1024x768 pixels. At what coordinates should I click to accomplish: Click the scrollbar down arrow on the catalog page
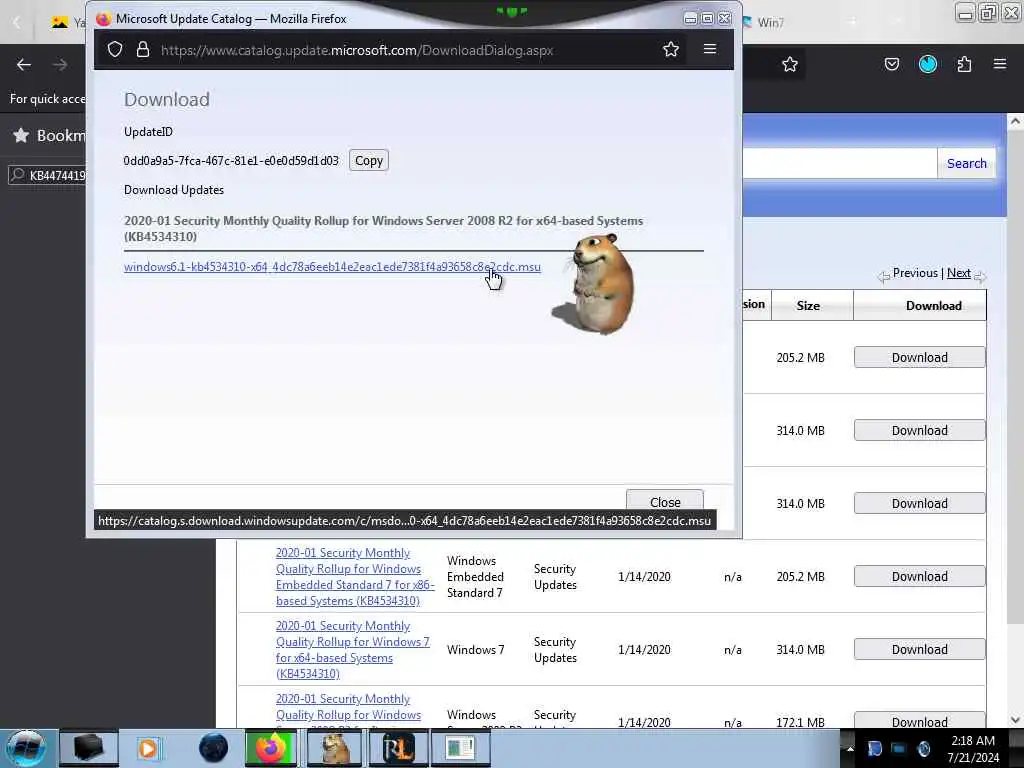[x=1015, y=720]
